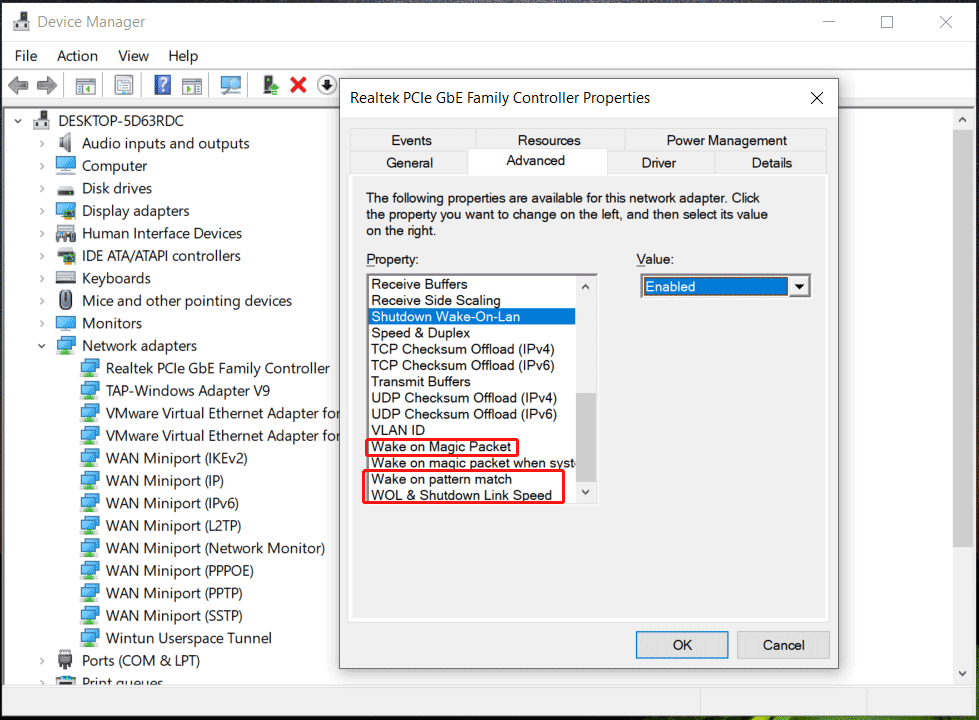This screenshot has height=720, width=979.
Task: Click the Forward arrow toolbar icon
Action: pos(47,85)
